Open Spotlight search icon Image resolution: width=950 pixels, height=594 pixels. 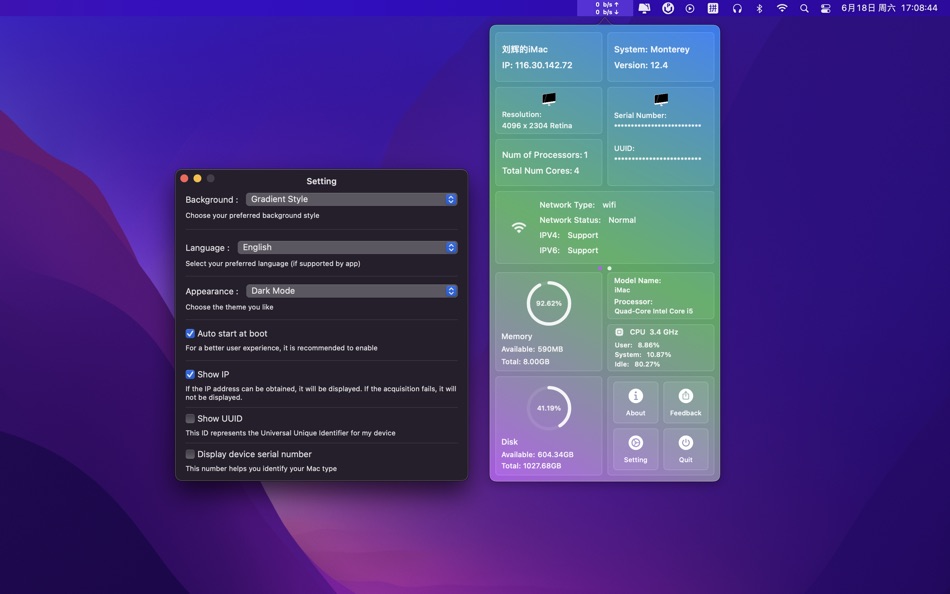click(x=804, y=8)
